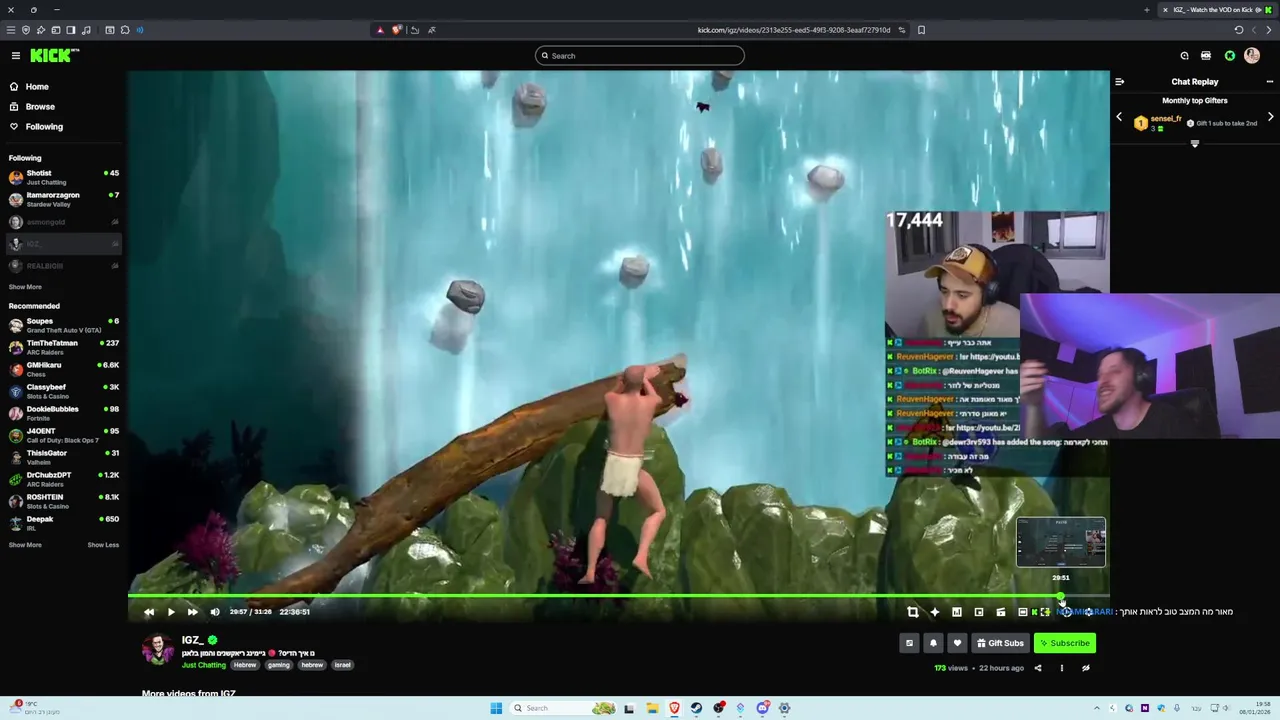Viewport: 1280px width, 720px height.
Task: Fast forward the video
Action: 193,612
